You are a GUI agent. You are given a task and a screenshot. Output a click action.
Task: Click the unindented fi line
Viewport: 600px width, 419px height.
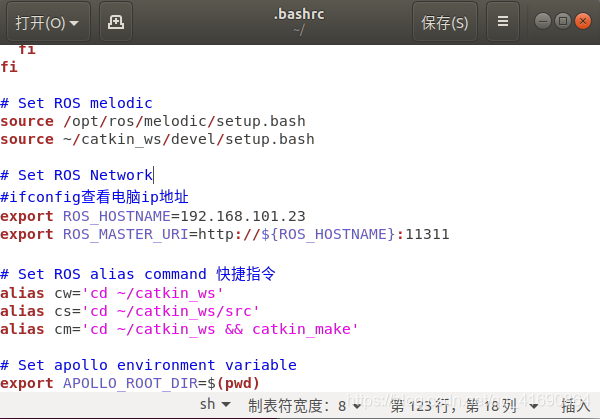click(x=9, y=67)
